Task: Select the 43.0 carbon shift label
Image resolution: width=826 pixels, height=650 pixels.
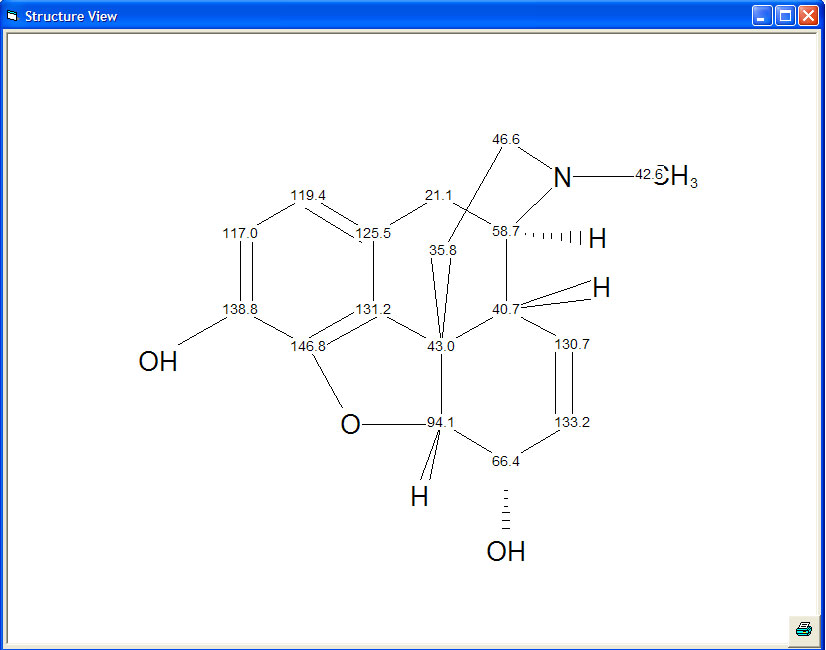Action: [x=440, y=346]
